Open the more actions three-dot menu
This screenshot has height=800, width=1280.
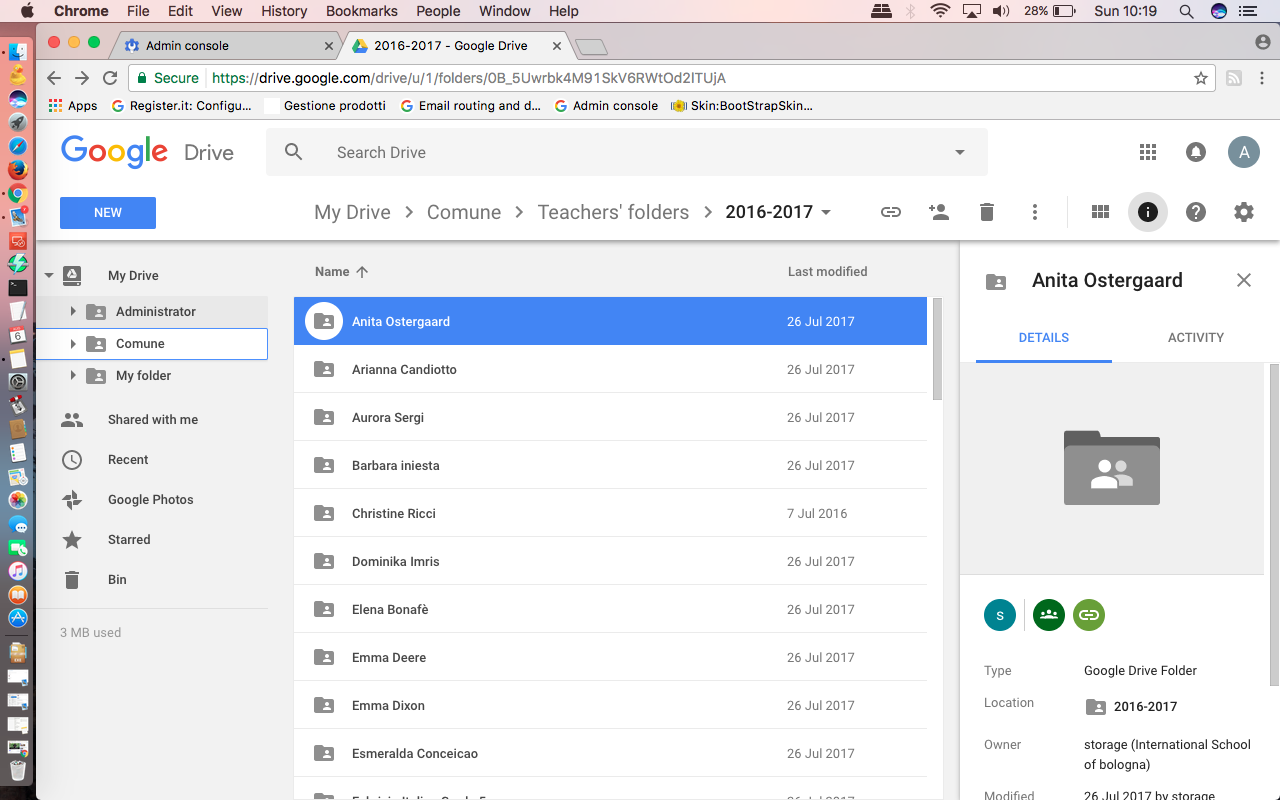click(1035, 212)
